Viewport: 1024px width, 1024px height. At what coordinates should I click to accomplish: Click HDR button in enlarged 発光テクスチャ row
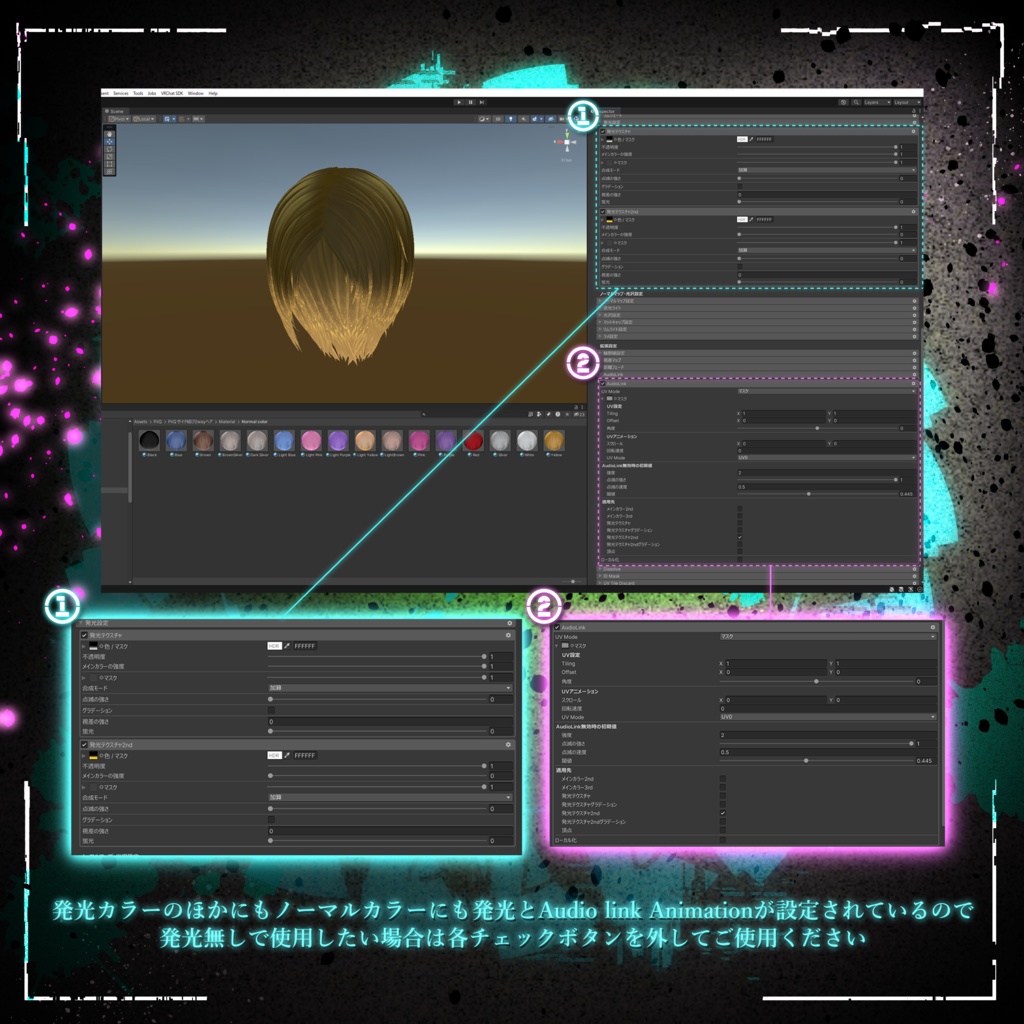pyautogui.click(x=274, y=646)
